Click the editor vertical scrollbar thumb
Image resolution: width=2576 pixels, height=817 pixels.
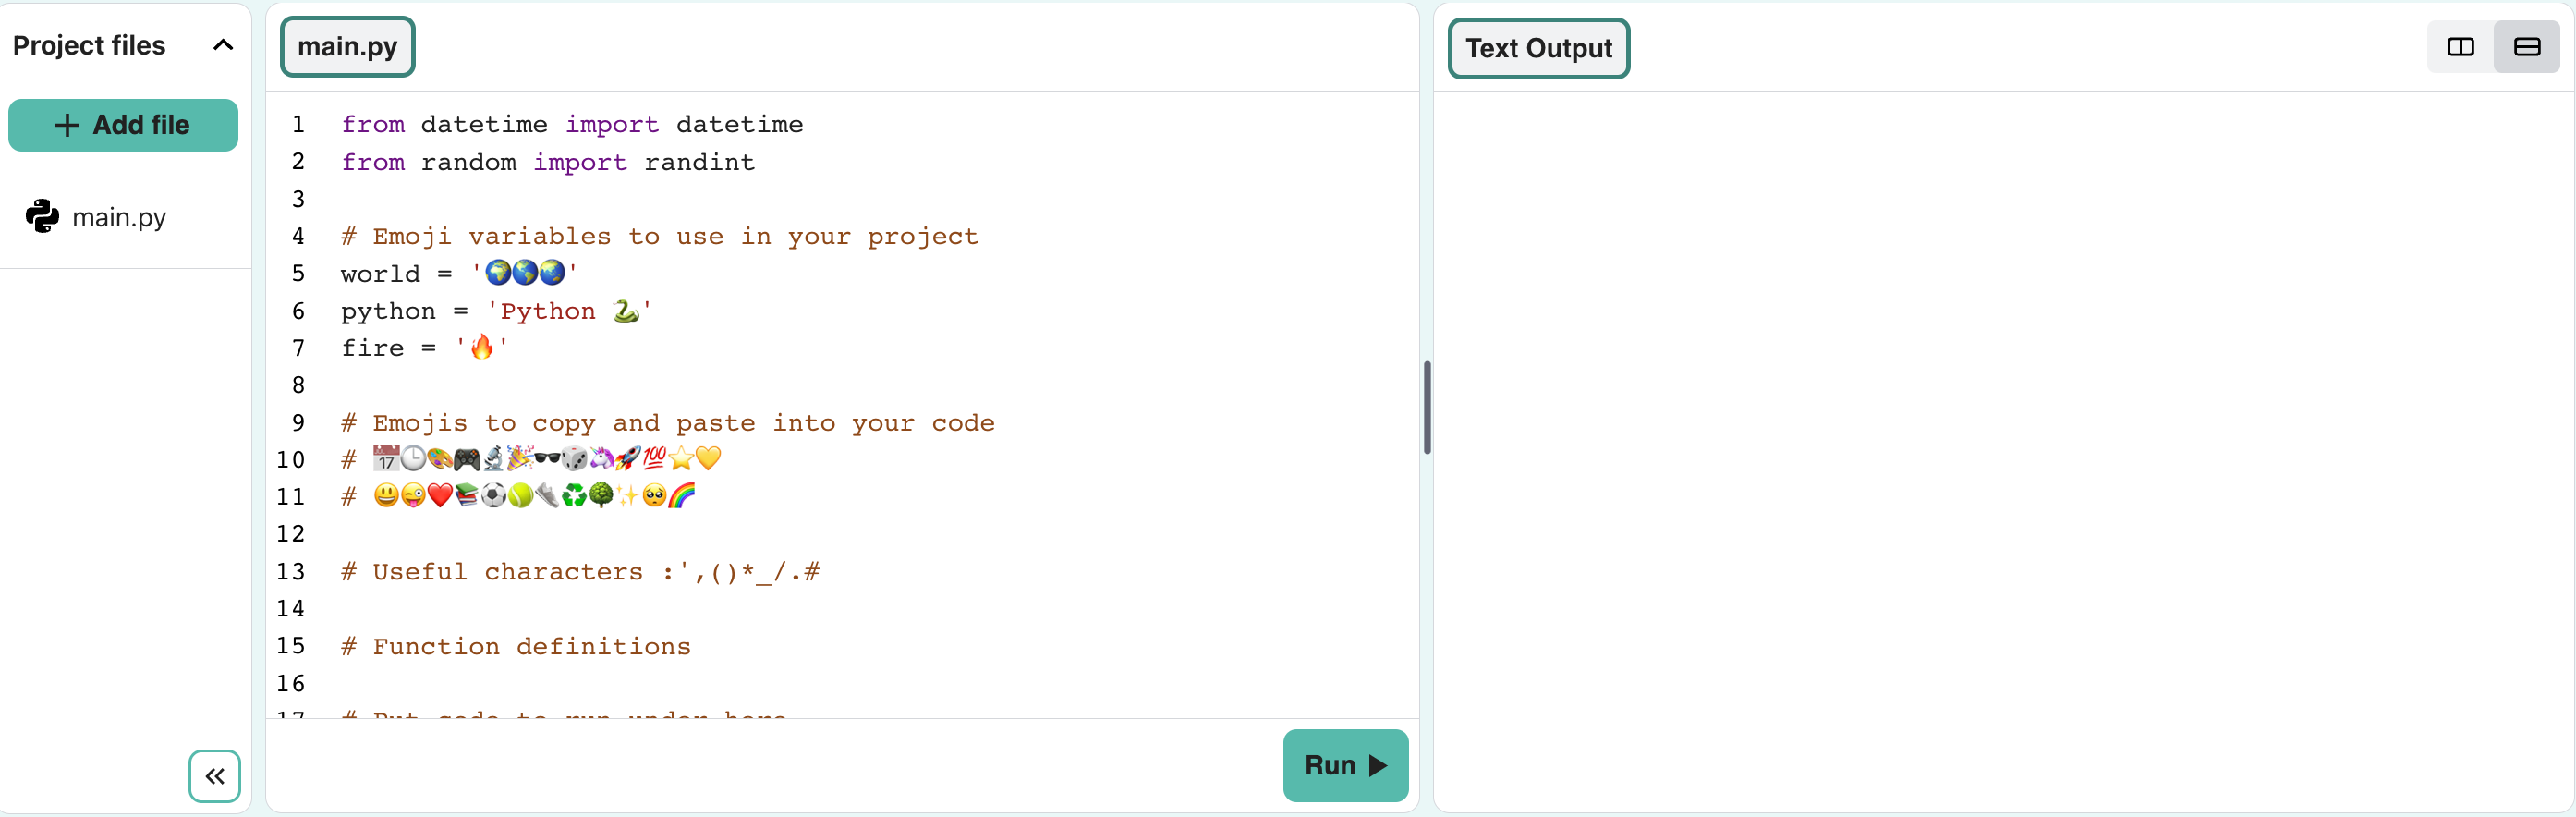click(x=1427, y=407)
